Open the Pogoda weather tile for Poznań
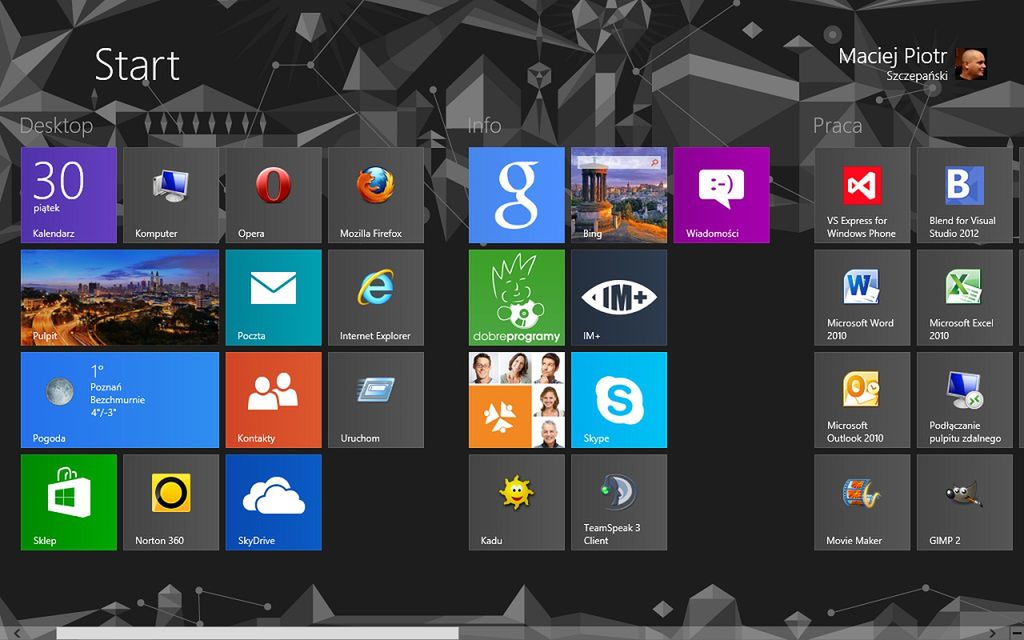The width and height of the screenshot is (1024, 640). pos(120,400)
